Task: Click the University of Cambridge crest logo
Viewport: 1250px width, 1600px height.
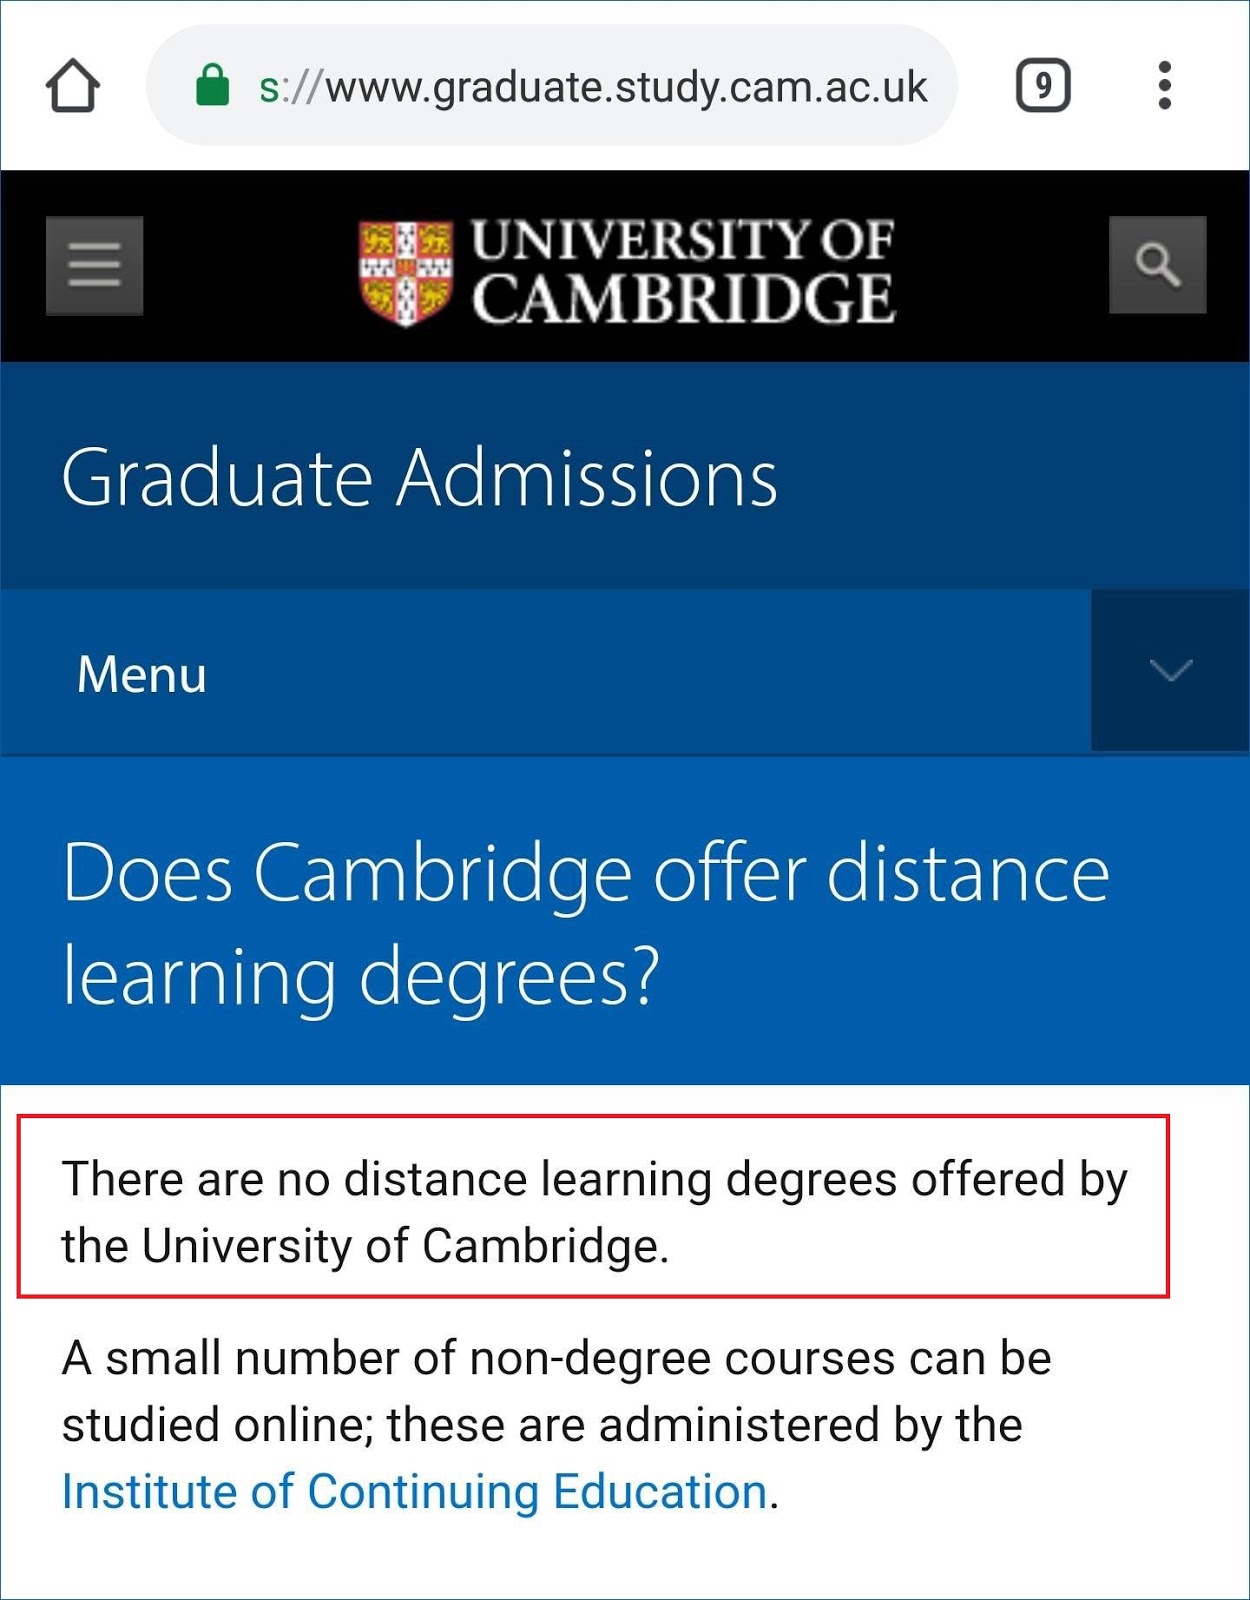Action: [406, 272]
